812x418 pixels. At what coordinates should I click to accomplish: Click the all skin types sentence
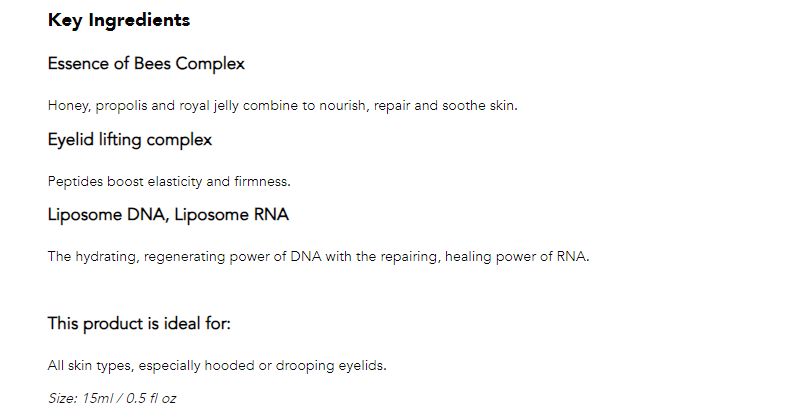point(217,366)
